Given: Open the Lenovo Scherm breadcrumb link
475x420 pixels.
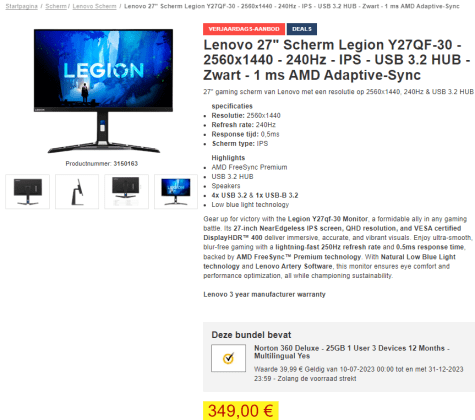Looking at the screenshot, I should pyautogui.click(x=94, y=6).
